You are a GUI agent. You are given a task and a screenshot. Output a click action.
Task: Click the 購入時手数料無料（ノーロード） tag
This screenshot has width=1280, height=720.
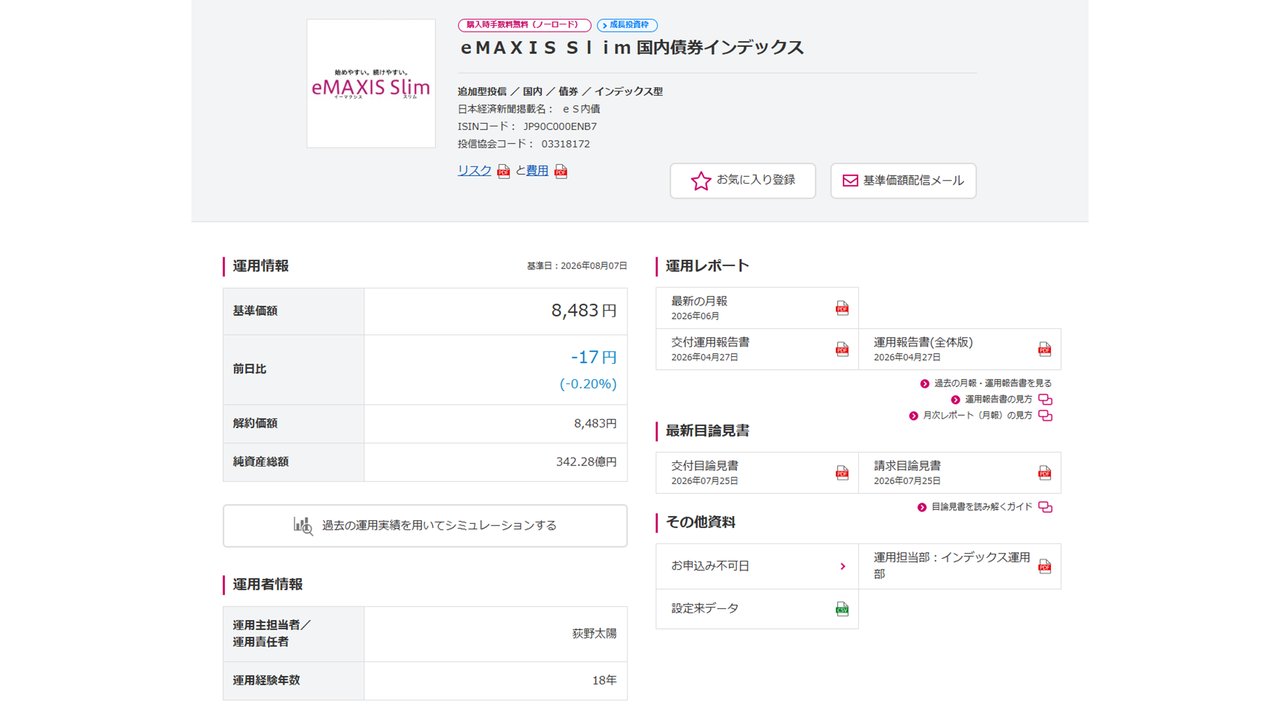point(525,25)
